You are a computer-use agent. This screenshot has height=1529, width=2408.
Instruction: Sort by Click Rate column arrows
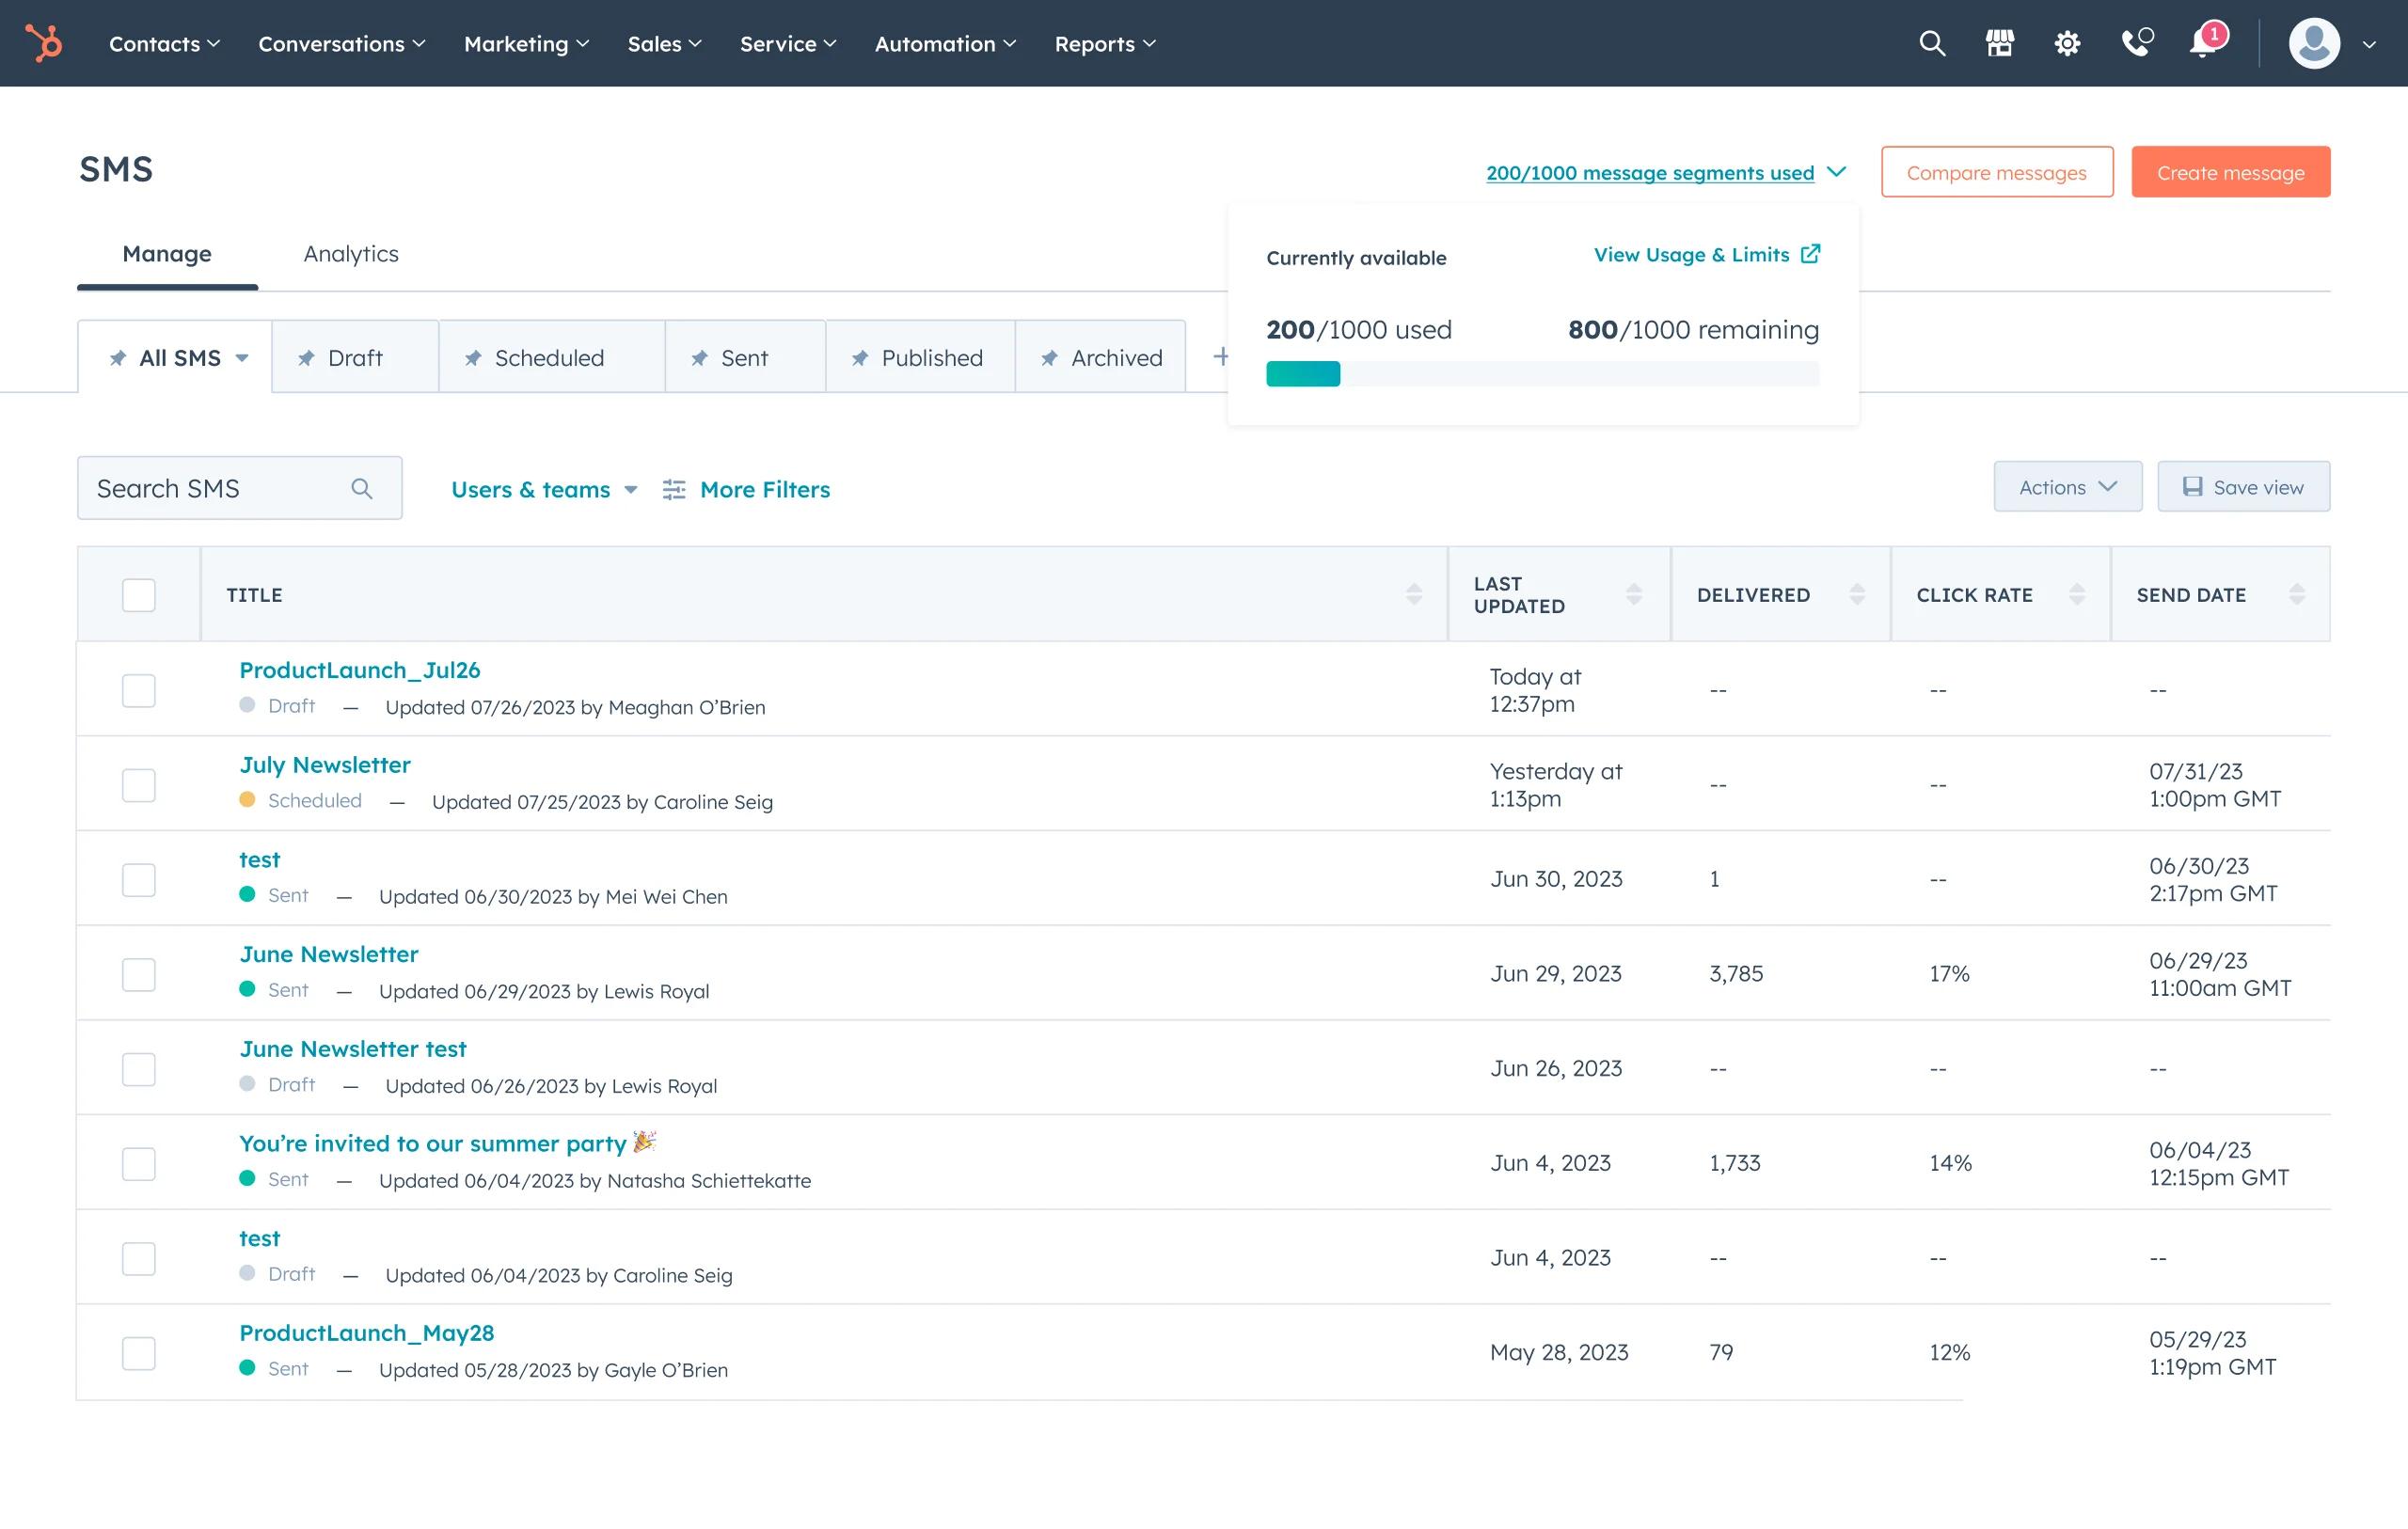2077,594
